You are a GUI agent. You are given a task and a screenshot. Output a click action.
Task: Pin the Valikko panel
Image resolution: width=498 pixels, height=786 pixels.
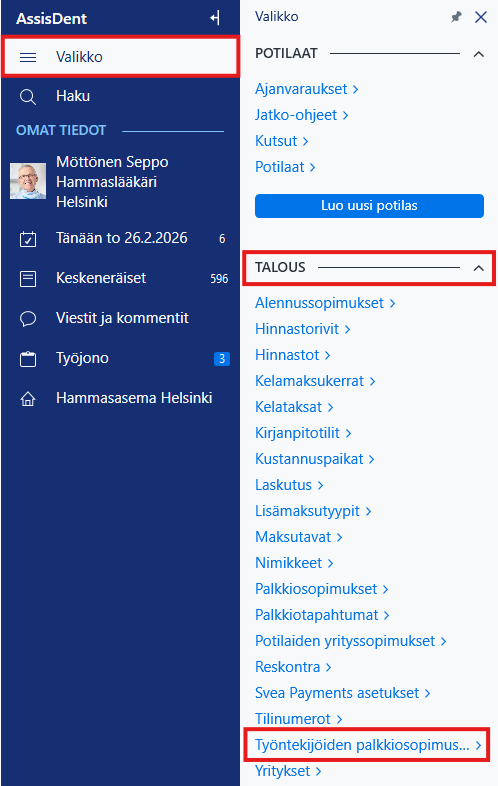point(456,17)
